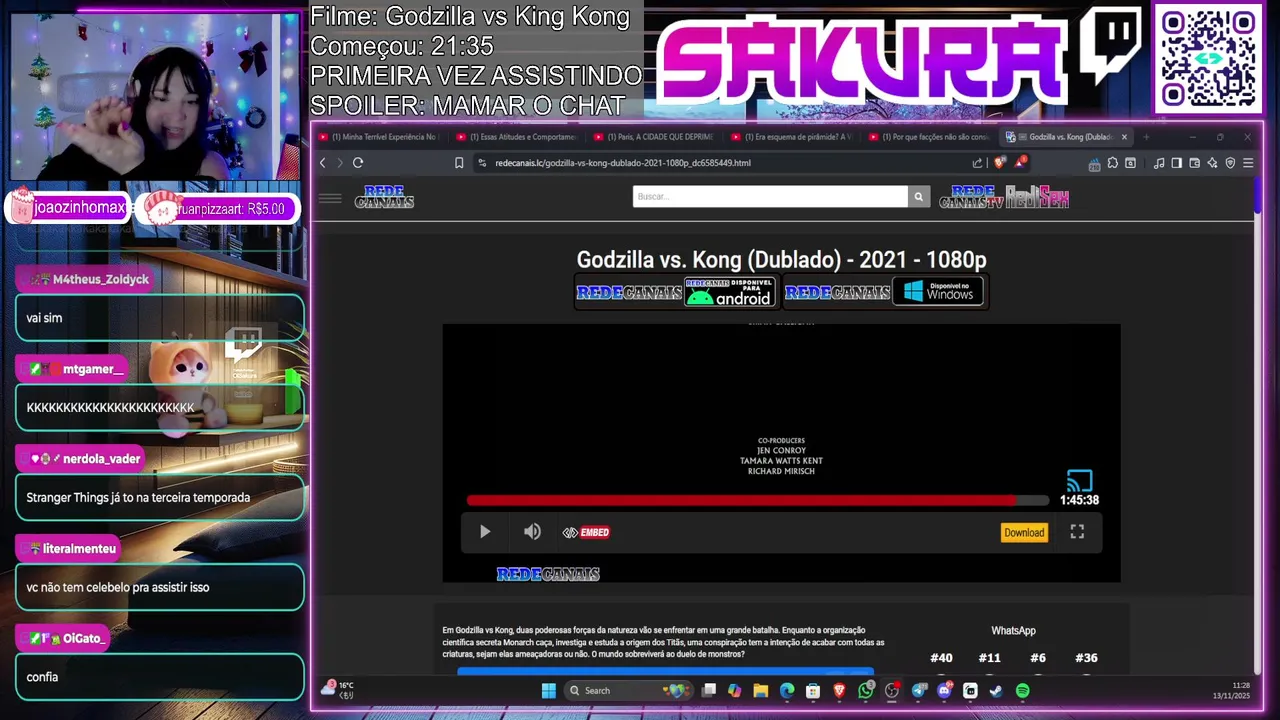Open File Explorer from the taskbar
The width and height of the screenshot is (1280, 720).
(x=761, y=690)
